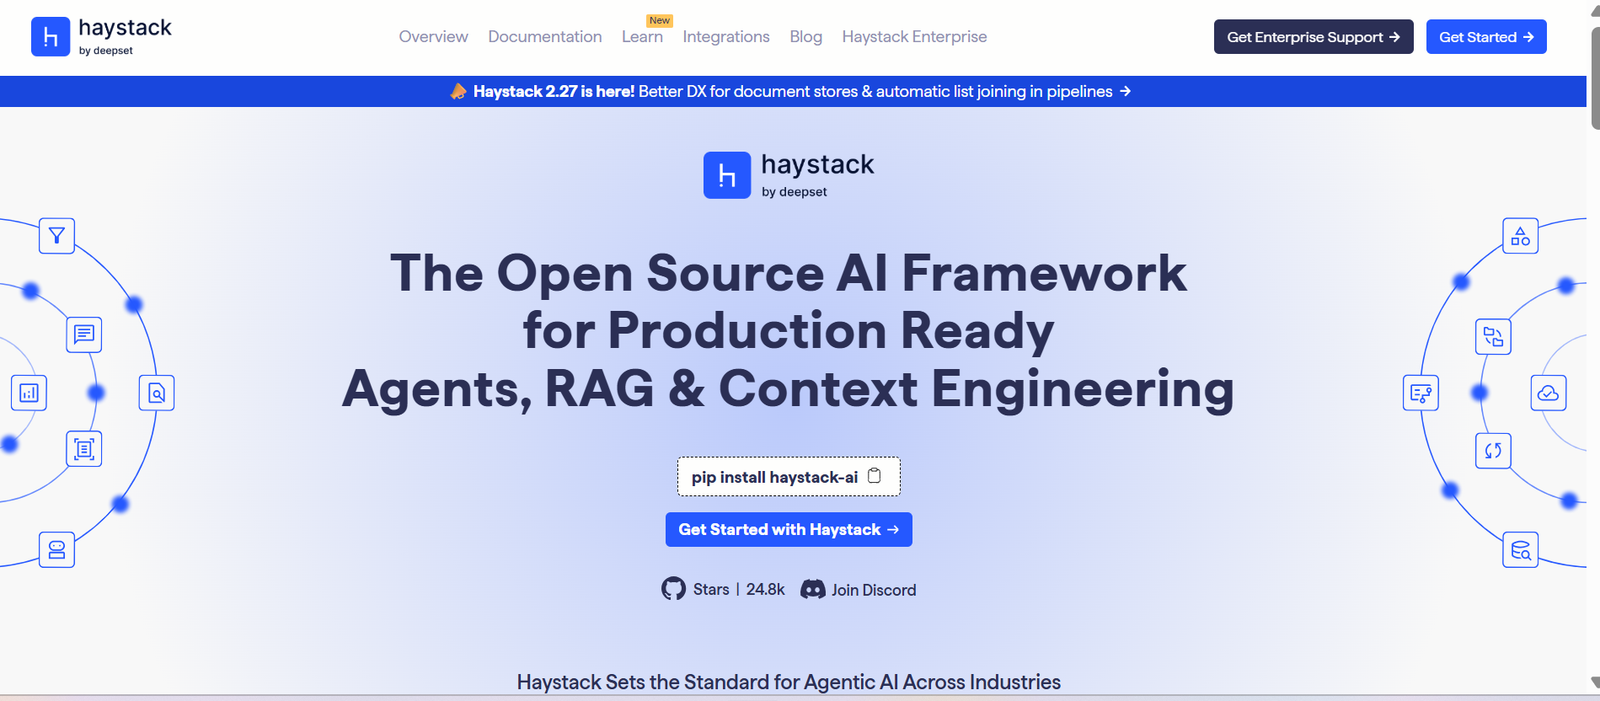
Task: Click the pip install haystack-ai command box
Action: click(x=789, y=476)
